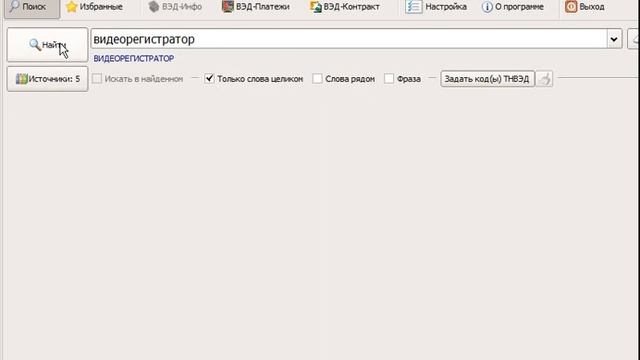Click into the search text field

pyautogui.click(x=349, y=39)
